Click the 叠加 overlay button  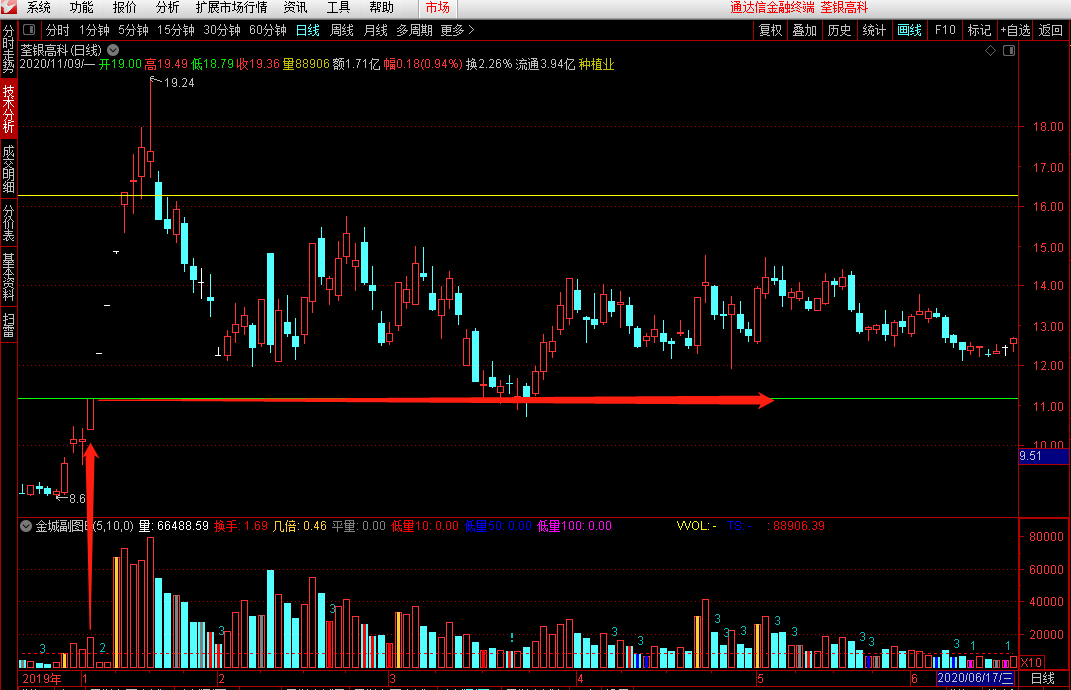point(805,30)
